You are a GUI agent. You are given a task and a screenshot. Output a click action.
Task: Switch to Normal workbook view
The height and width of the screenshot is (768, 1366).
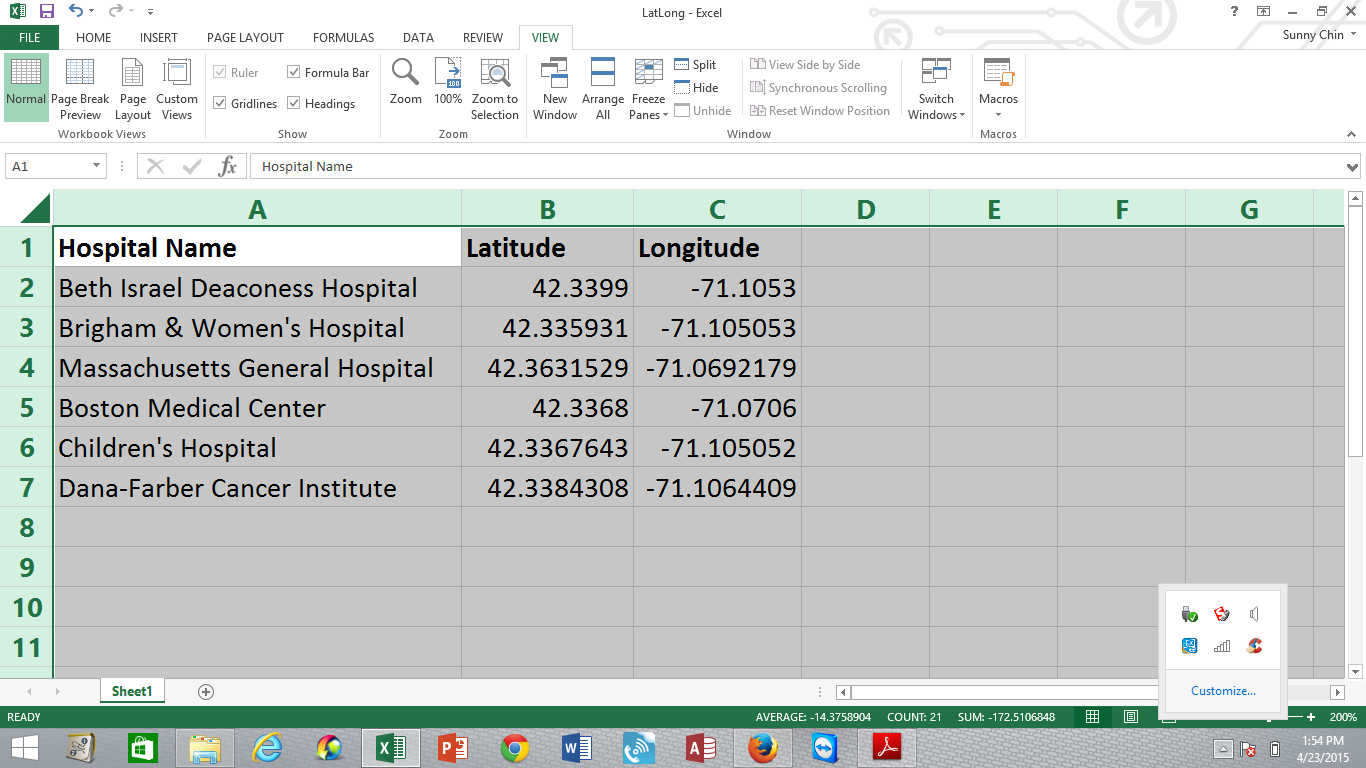pos(26,87)
